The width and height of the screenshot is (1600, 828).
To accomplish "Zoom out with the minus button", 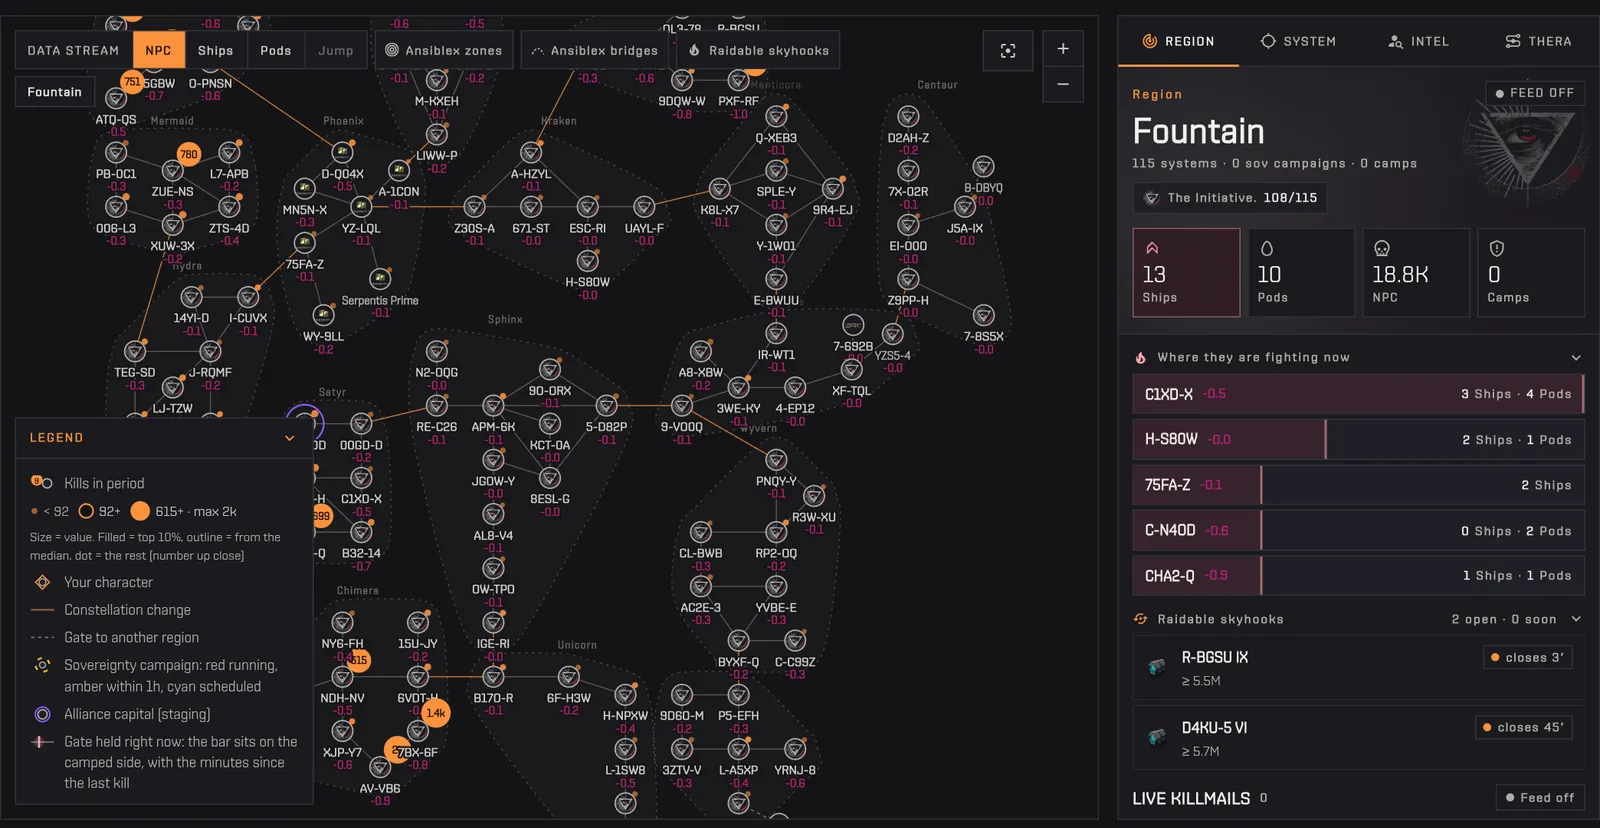I will pos(1063,84).
